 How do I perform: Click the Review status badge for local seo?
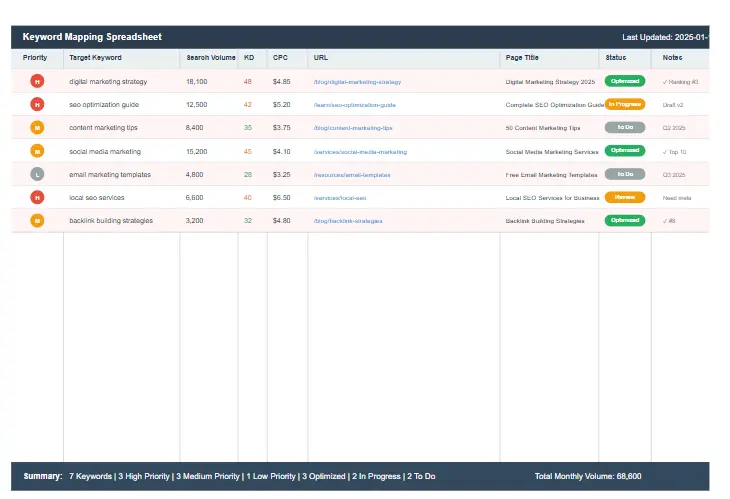625,197
